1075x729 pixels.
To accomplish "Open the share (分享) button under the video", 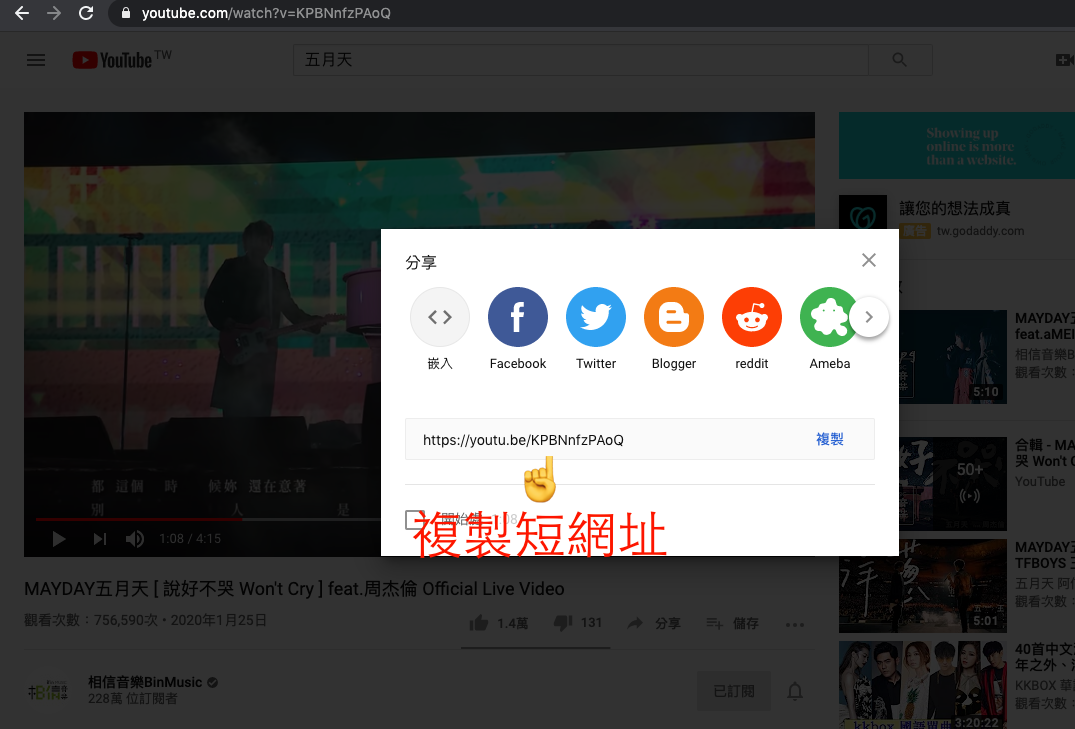I will point(654,623).
